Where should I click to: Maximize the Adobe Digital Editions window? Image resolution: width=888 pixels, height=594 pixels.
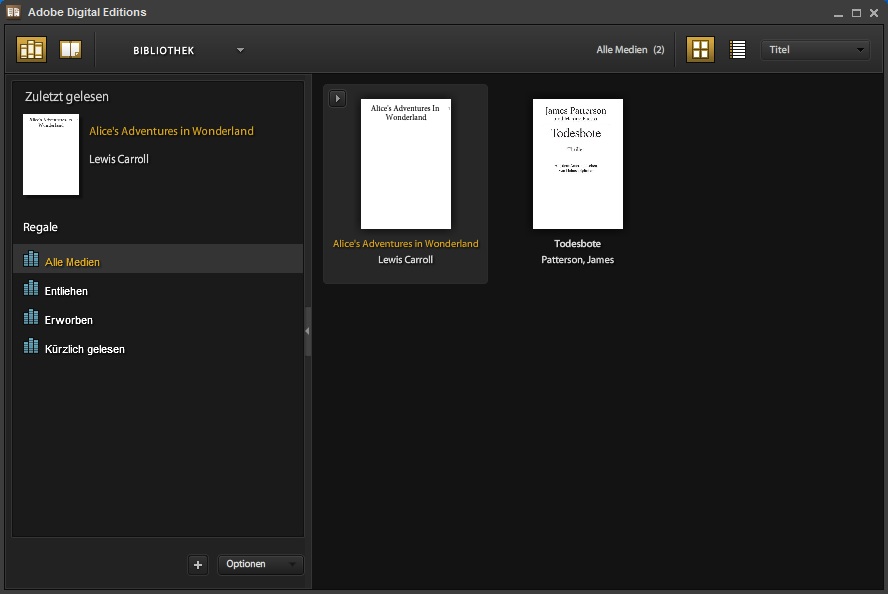pos(856,12)
